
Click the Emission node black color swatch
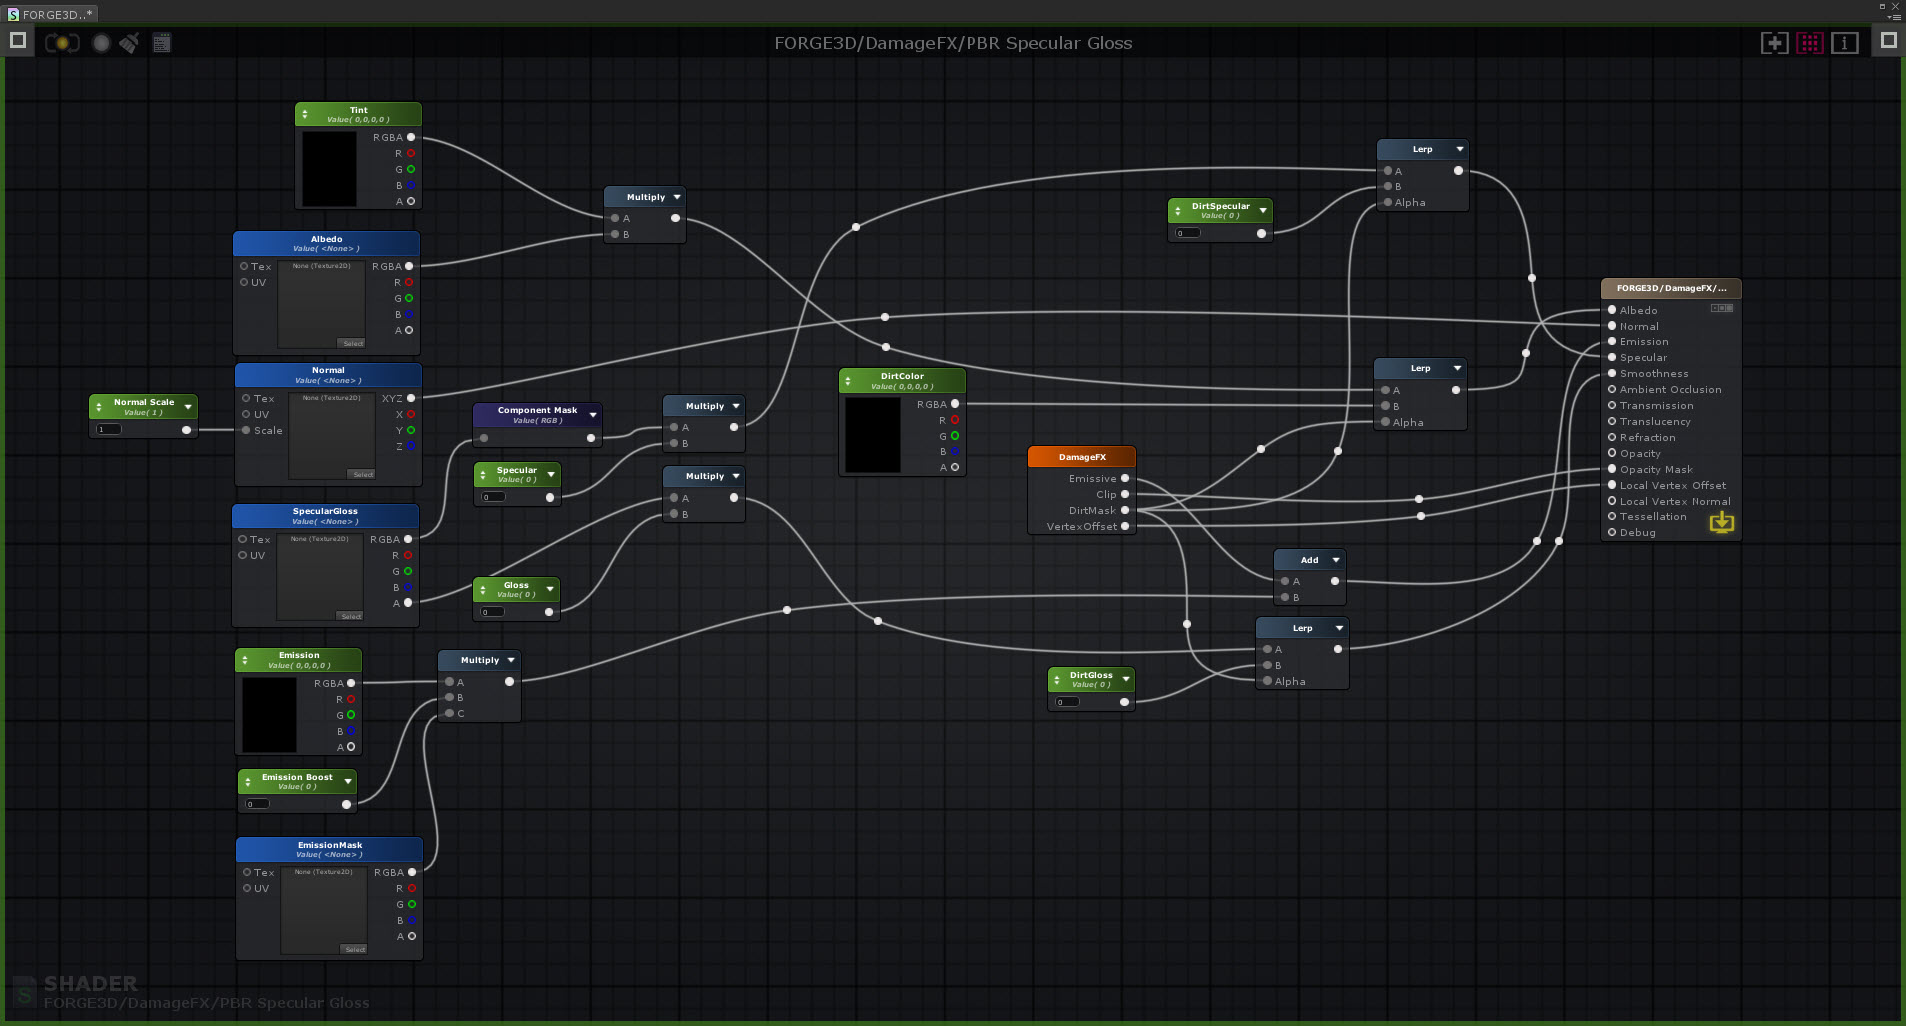tap(269, 715)
